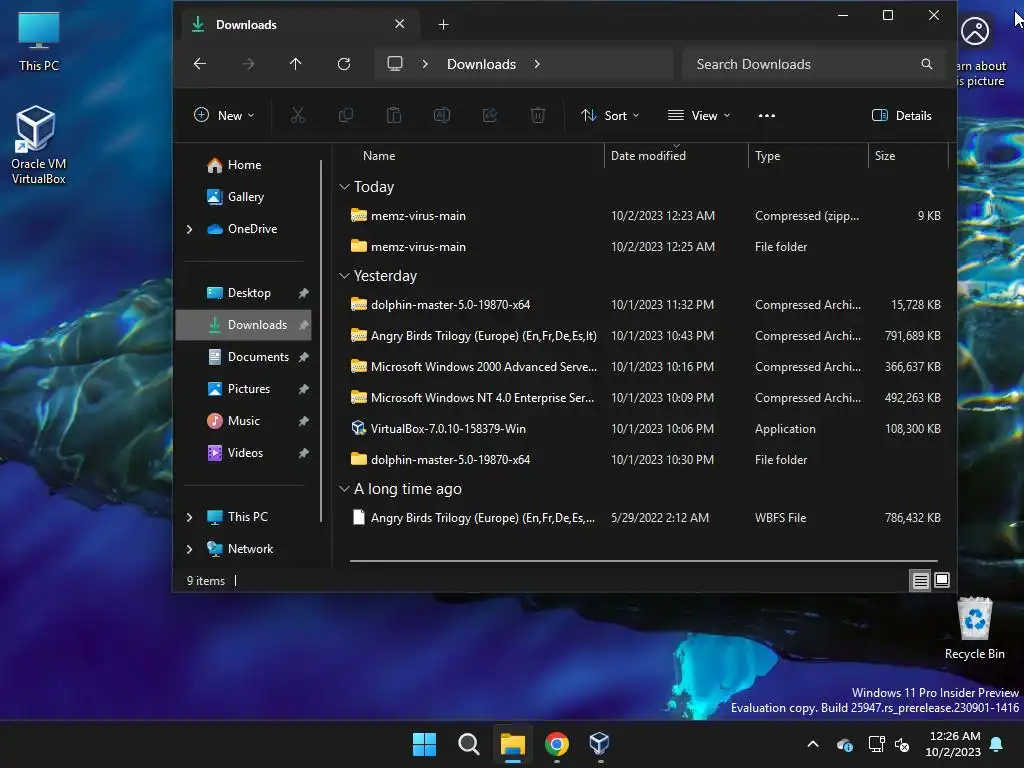Viewport: 1024px width, 768px height.
Task: Click the search magnifier icon in Explorer
Action: tap(927, 64)
